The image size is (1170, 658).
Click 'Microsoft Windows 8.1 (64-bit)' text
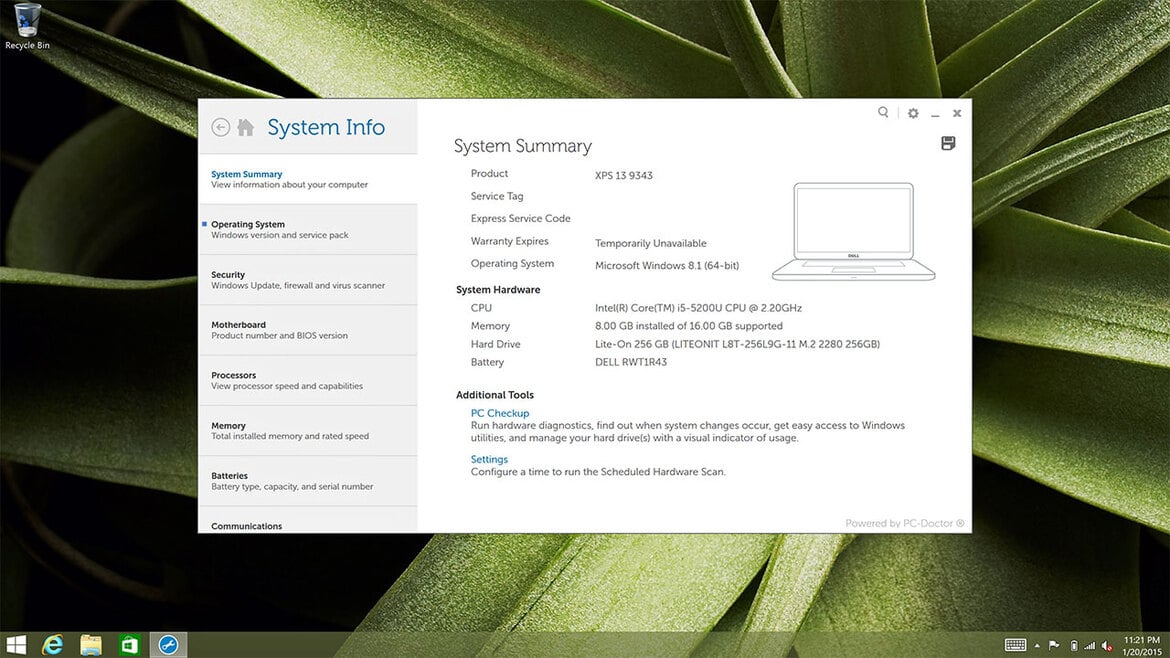(667, 266)
